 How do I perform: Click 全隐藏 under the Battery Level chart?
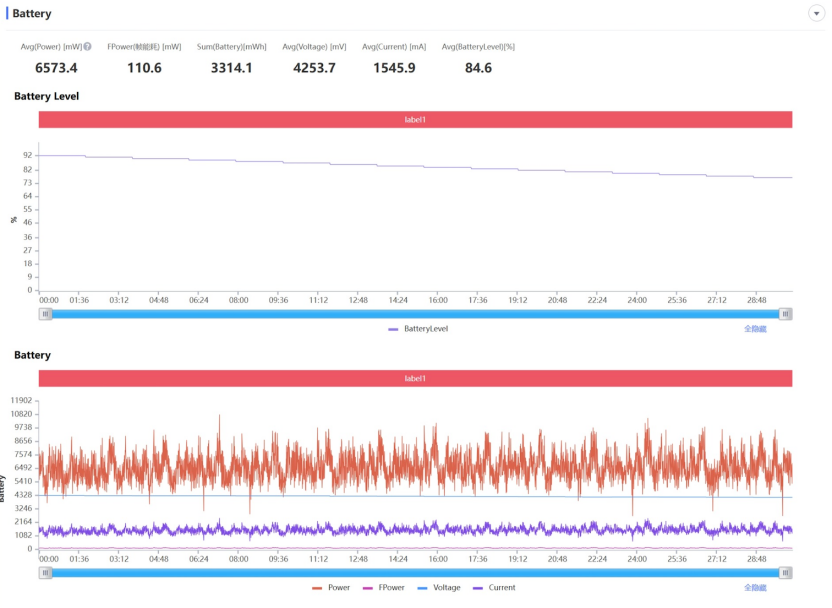click(x=755, y=328)
